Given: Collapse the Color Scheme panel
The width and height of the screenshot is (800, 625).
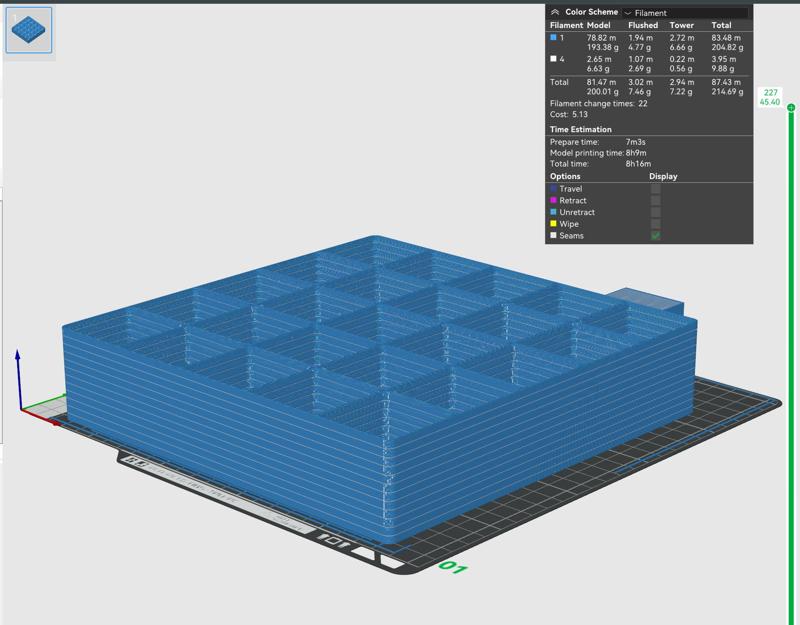Looking at the screenshot, I should pos(554,12).
